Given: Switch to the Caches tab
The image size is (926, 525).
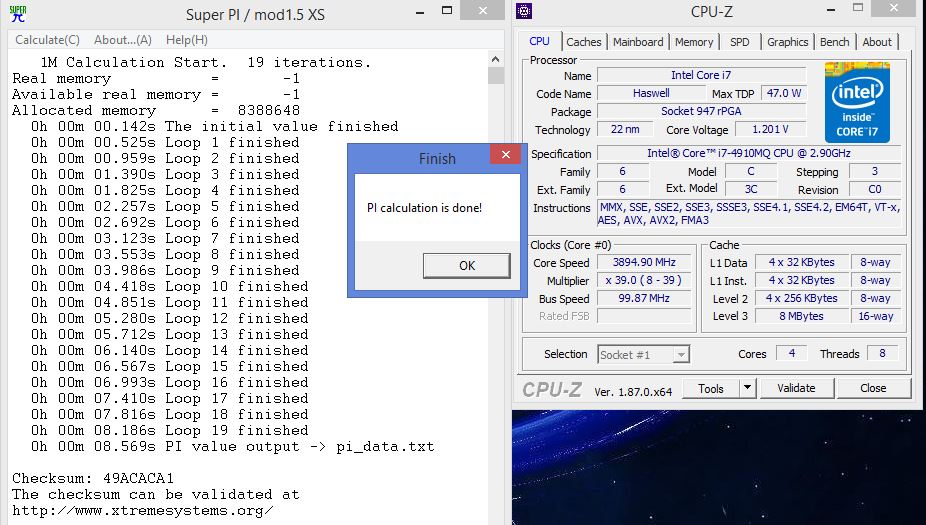Looking at the screenshot, I should (x=583, y=42).
